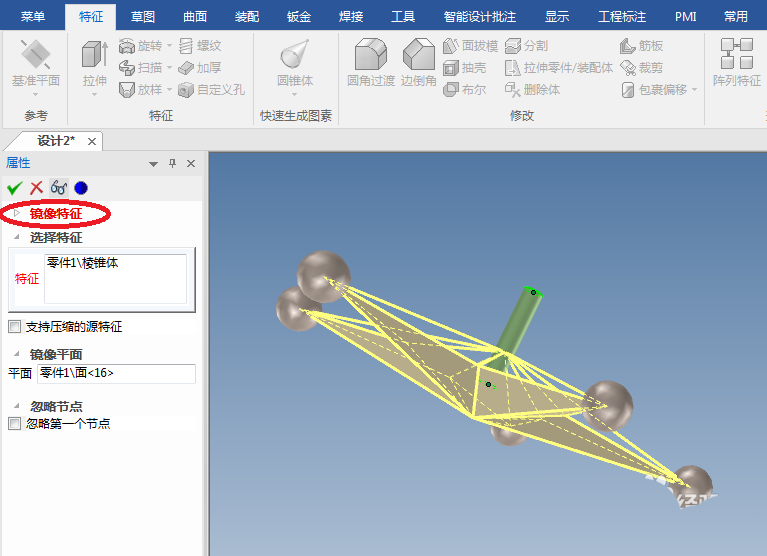Open 基准平面 dropdown arrow
This screenshot has width=767, height=556.
point(35,94)
